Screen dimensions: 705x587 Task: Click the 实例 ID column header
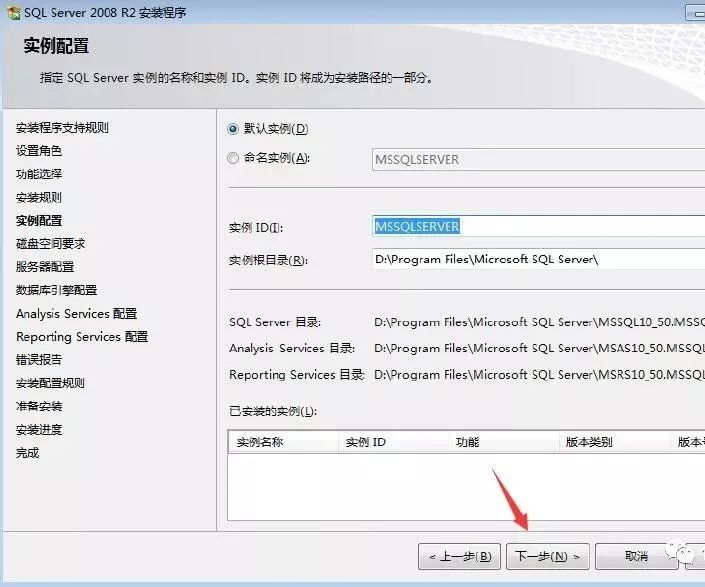[x=393, y=442]
